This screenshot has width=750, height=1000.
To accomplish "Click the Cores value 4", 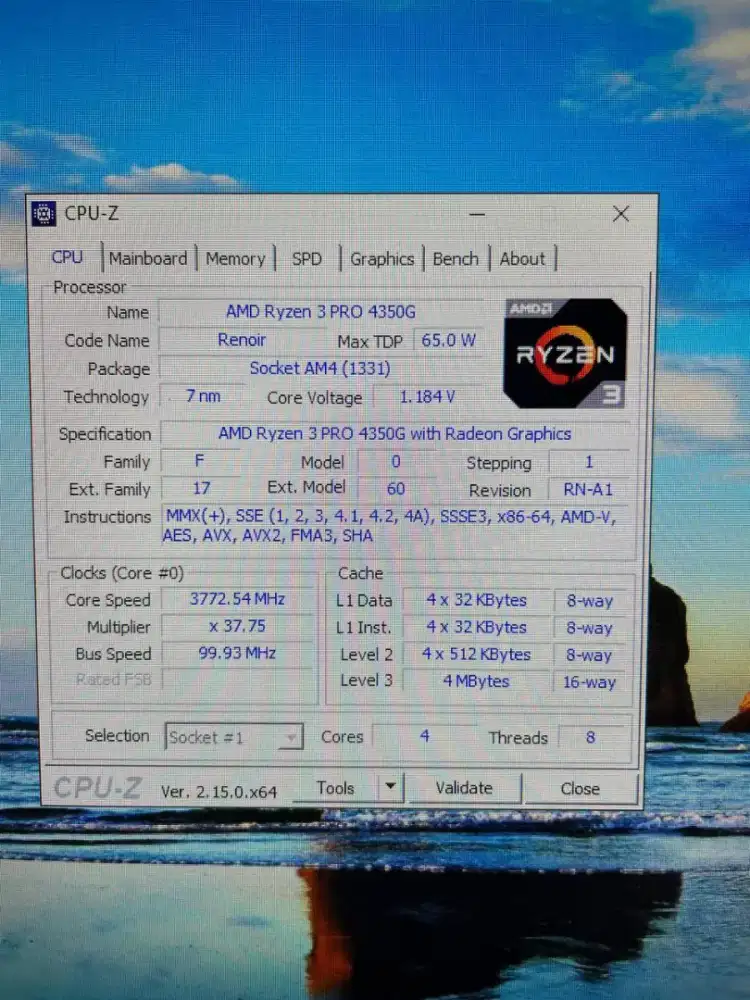I will pyautogui.click(x=425, y=737).
